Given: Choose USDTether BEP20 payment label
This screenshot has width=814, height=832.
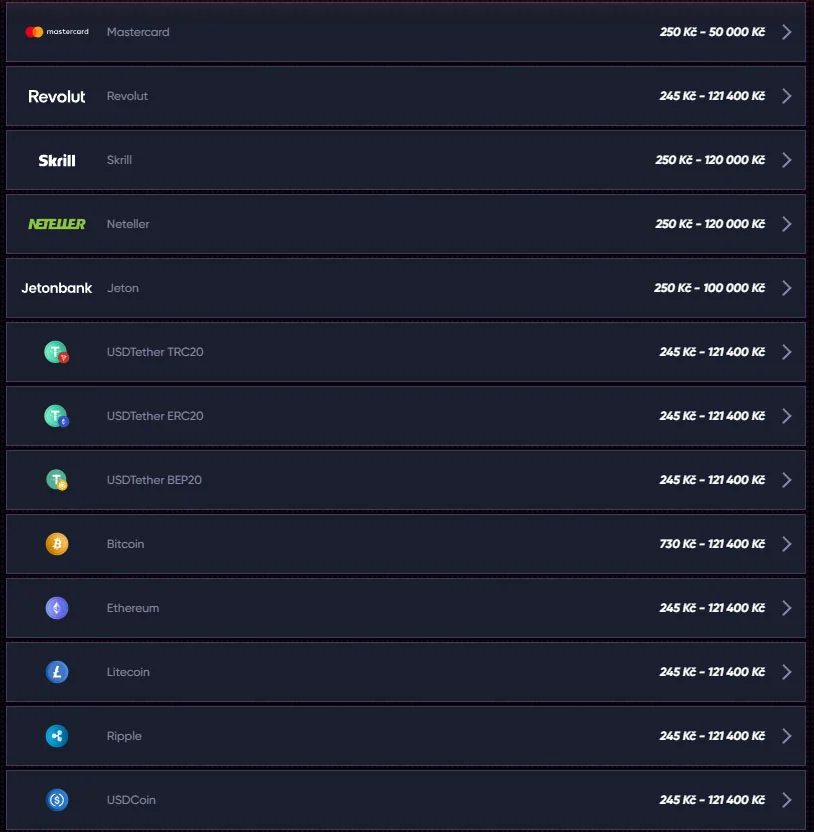Looking at the screenshot, I should [x=154, y=480].
